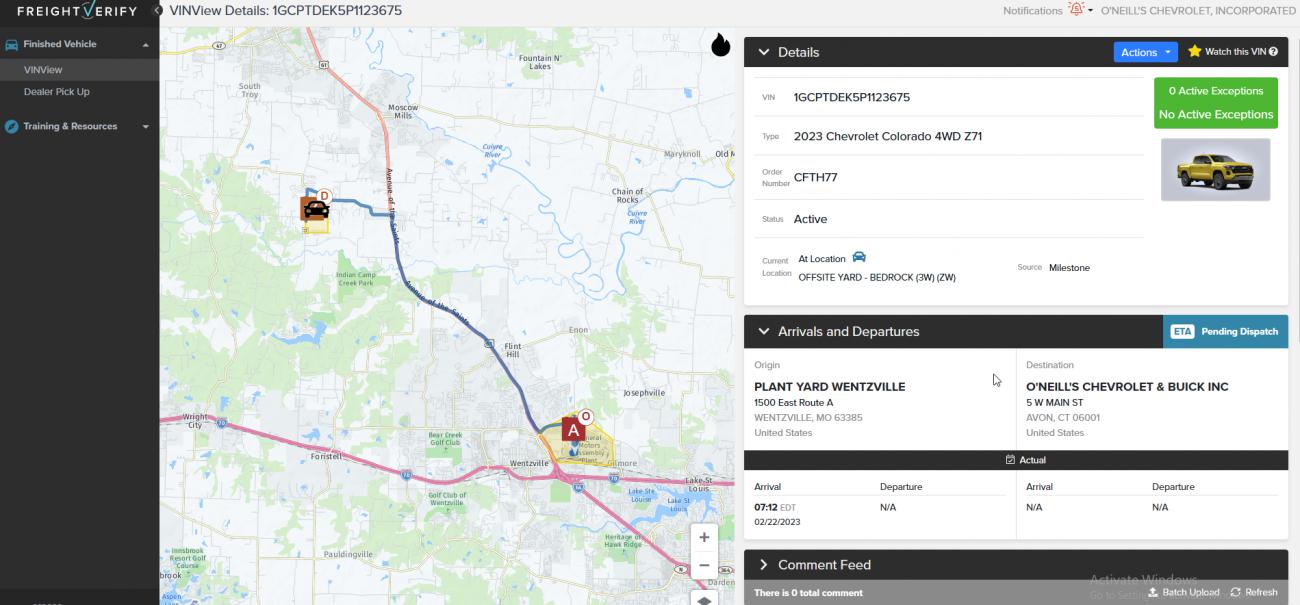The width and height of the screenshot is (1300, 605).
Task: Expand the Comment Feed section
Action: pos(764,565)
